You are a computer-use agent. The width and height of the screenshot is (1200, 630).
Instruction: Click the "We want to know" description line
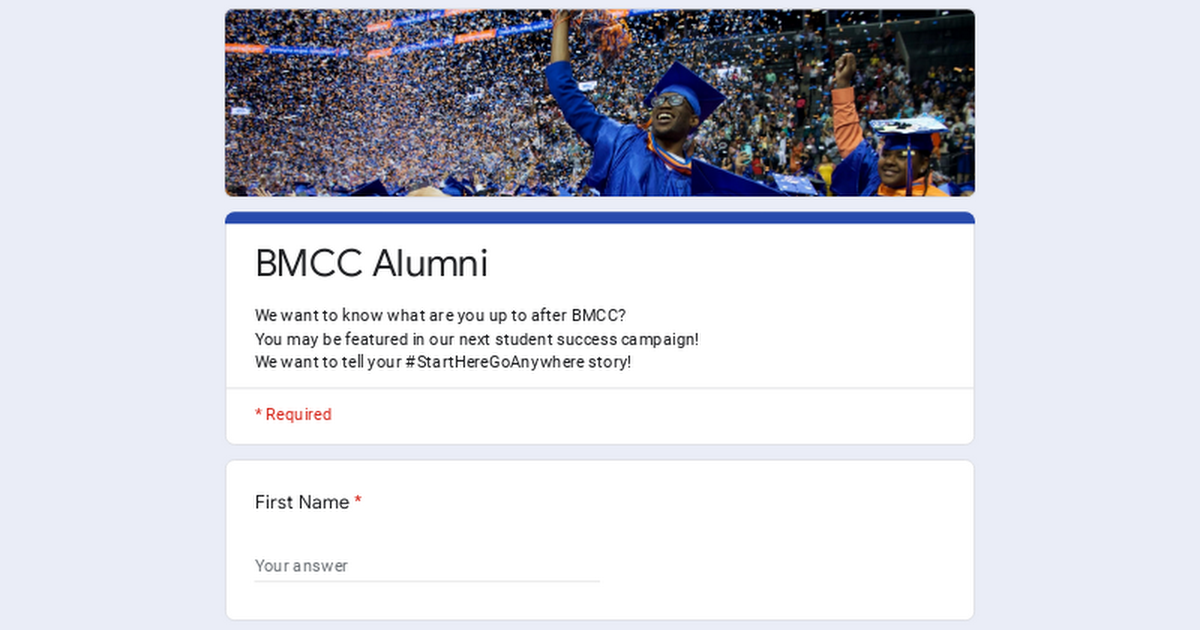pos(440,315)
